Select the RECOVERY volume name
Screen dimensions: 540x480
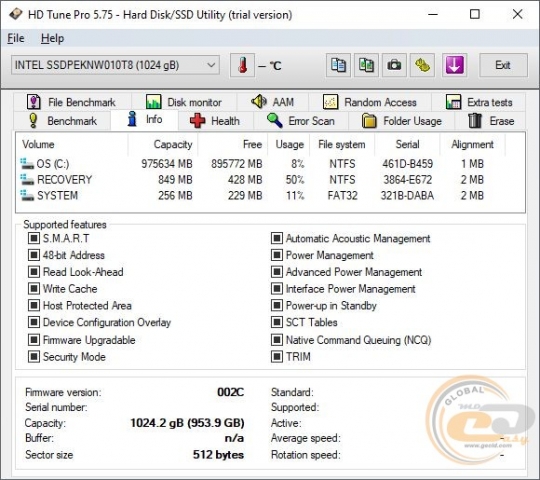pyautogui.click(x=64, y=180)
